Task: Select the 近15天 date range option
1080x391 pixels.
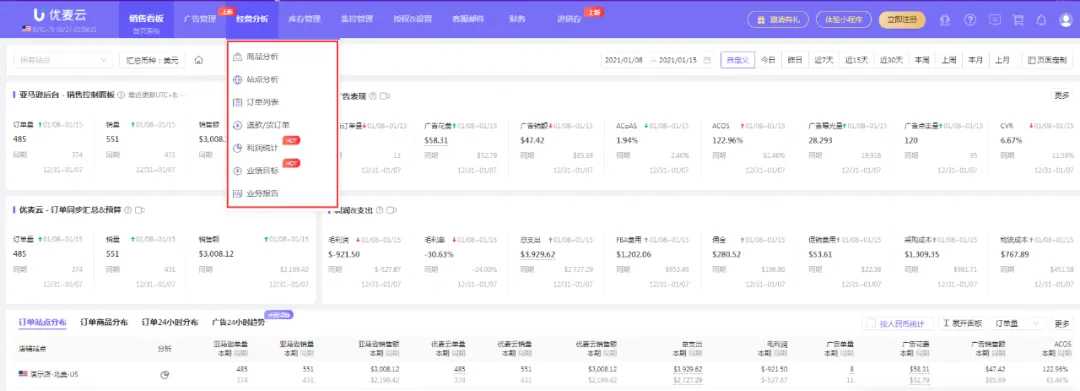Action: coord(857,60)
